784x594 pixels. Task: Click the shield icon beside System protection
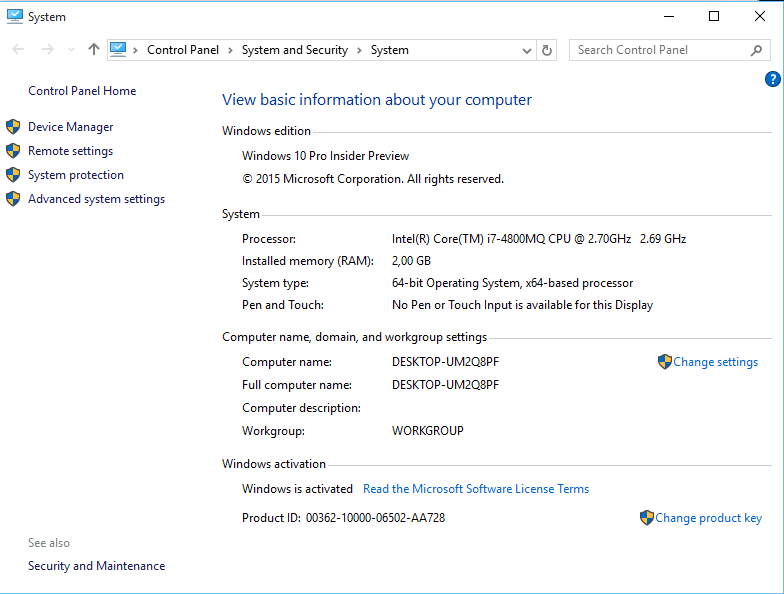(13, 174)
